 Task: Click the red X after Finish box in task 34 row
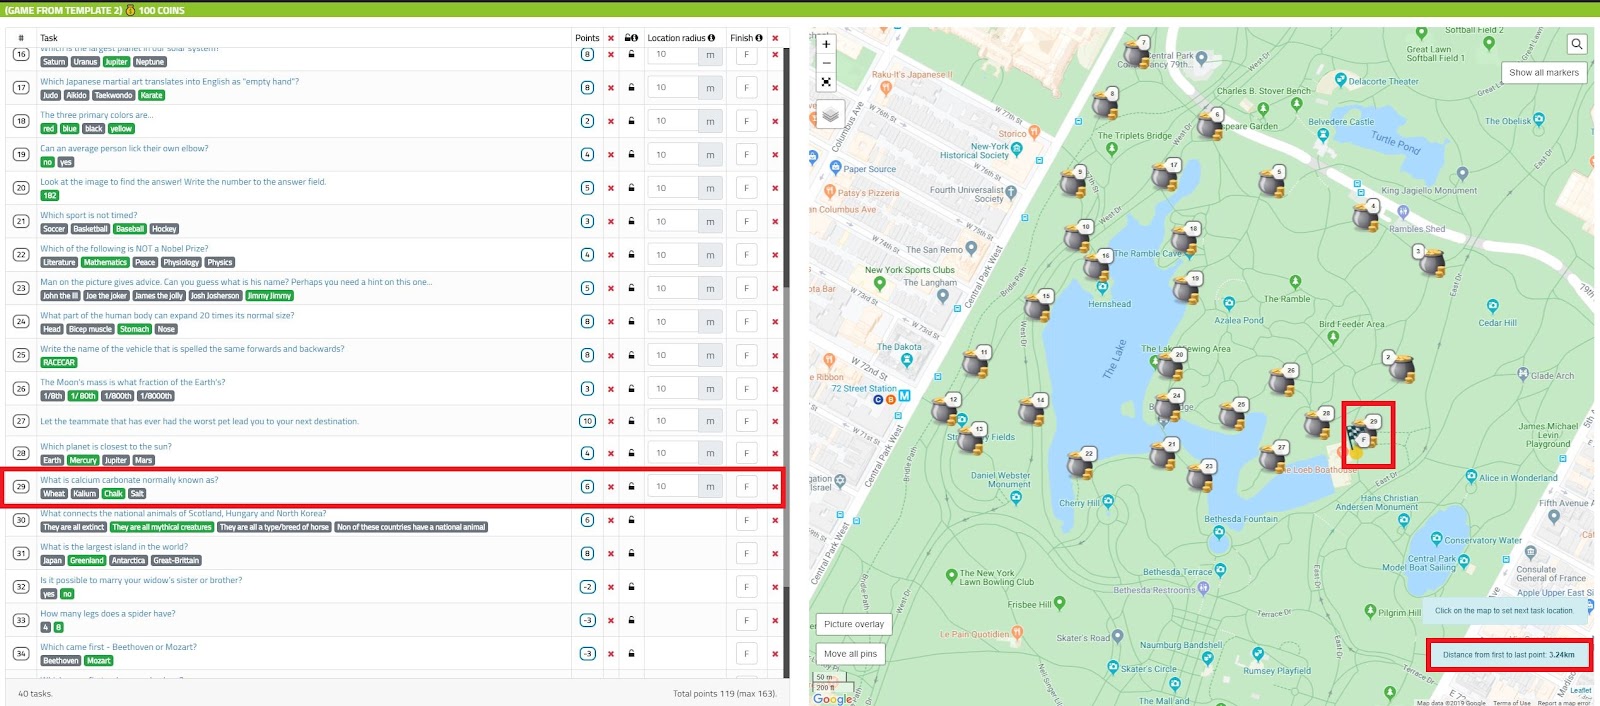point(775,654)
